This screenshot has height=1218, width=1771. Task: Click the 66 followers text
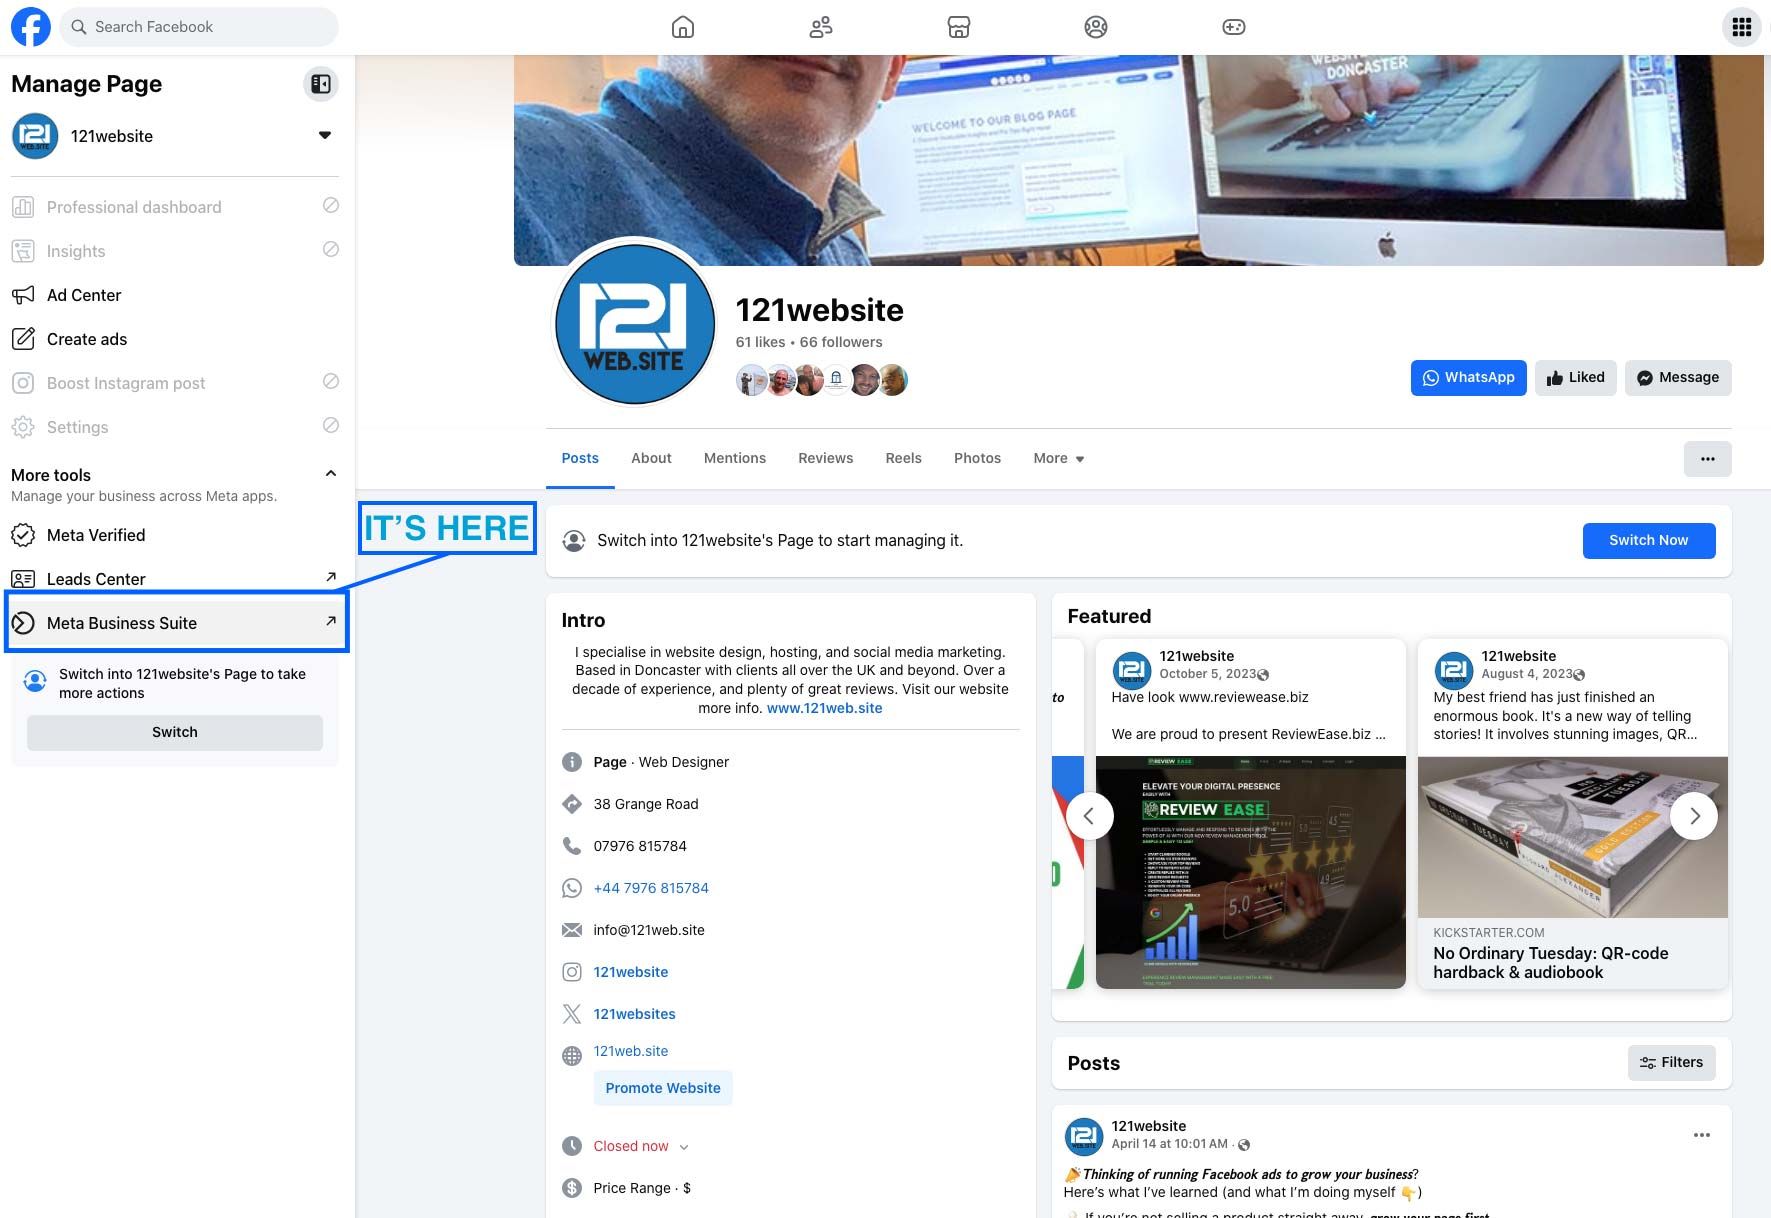tap(841, 342)
